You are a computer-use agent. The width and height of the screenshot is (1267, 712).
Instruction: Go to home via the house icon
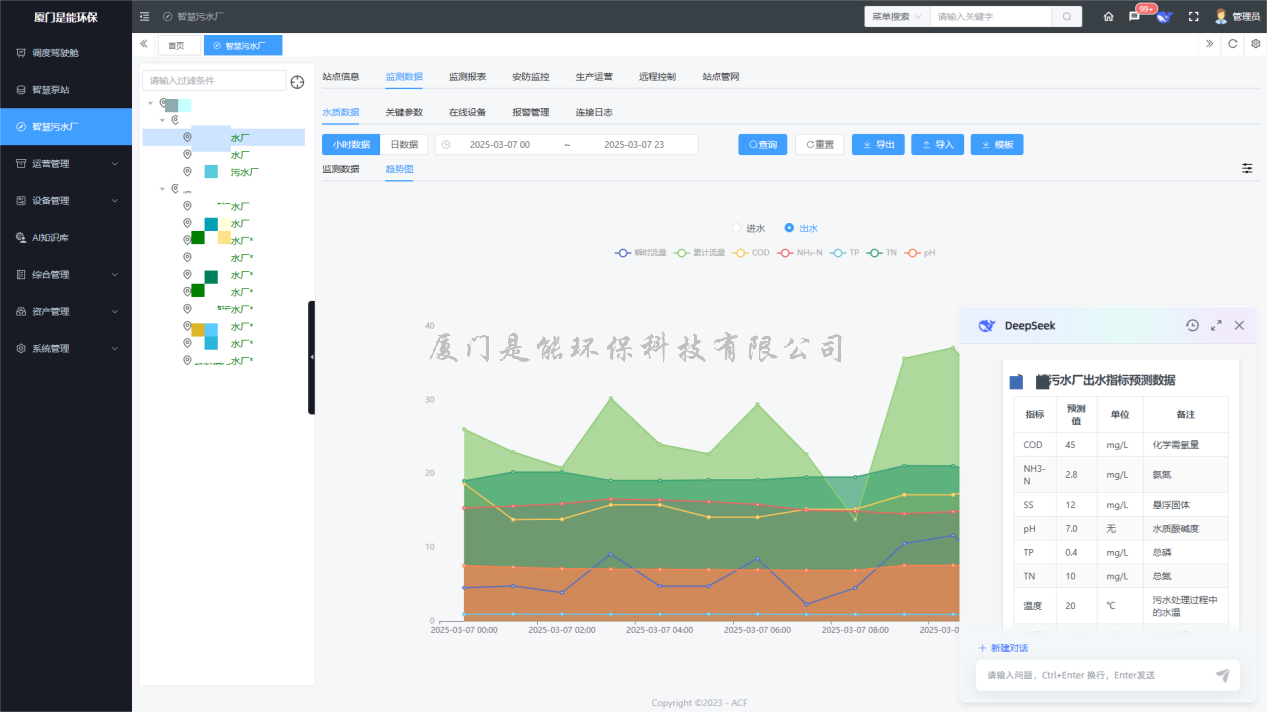1108,16
